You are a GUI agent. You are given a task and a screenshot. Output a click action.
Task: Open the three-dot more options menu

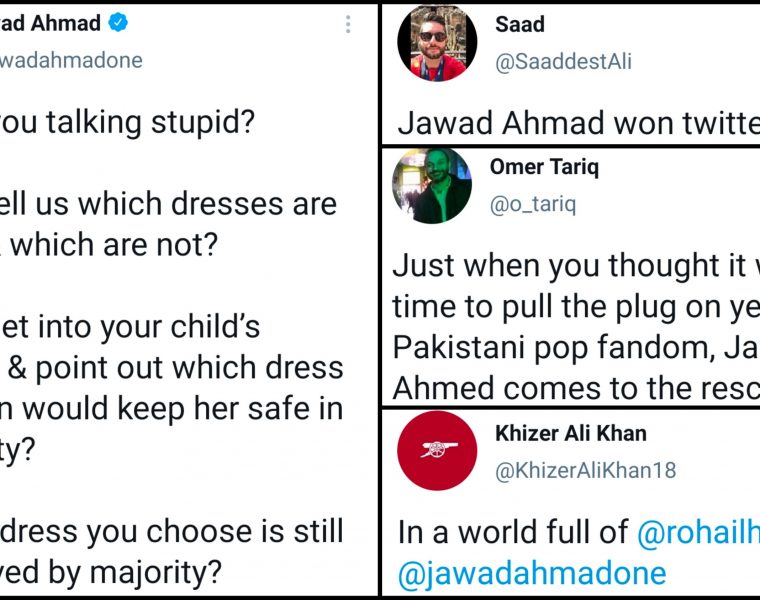[x=348, y=25]
